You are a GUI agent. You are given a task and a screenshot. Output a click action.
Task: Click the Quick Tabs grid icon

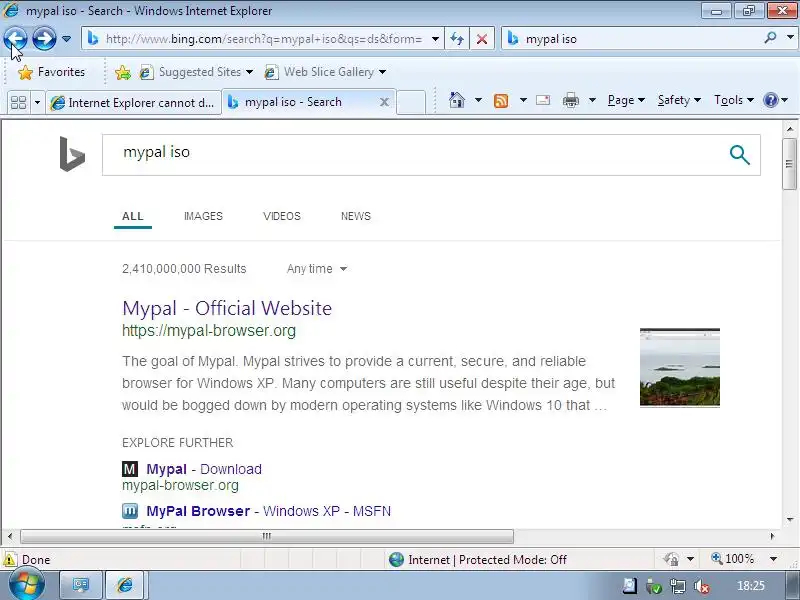[x=18, y=102]
